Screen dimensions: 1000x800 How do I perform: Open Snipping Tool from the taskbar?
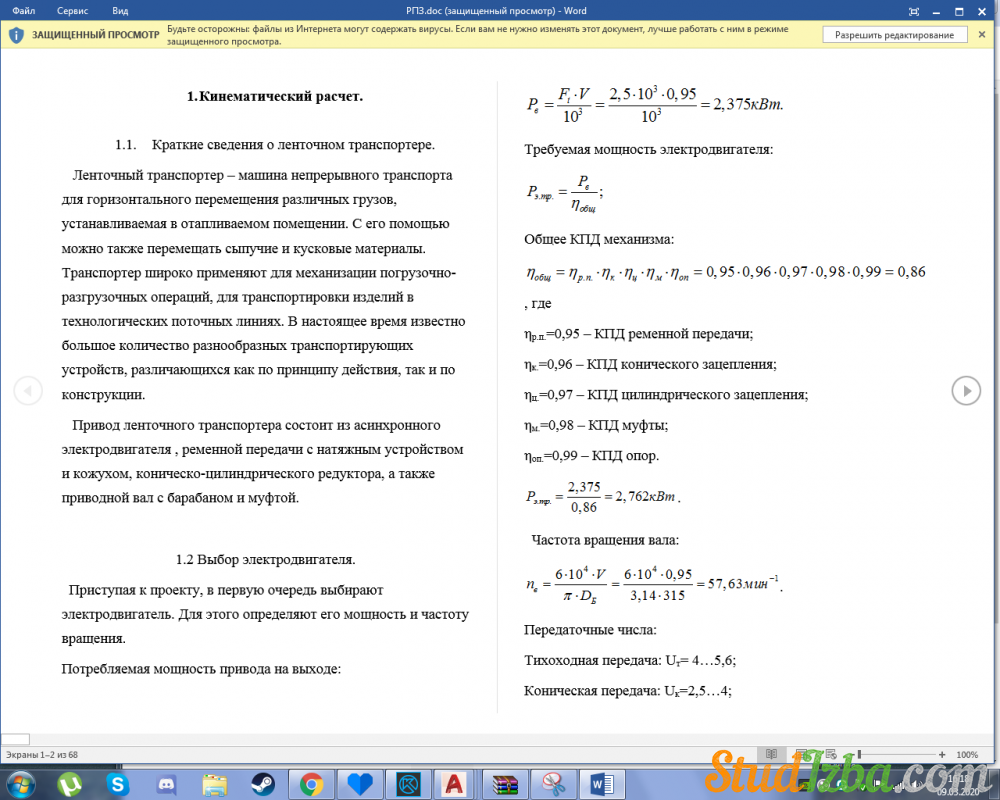pyautogui.click(x=553, y=785)
